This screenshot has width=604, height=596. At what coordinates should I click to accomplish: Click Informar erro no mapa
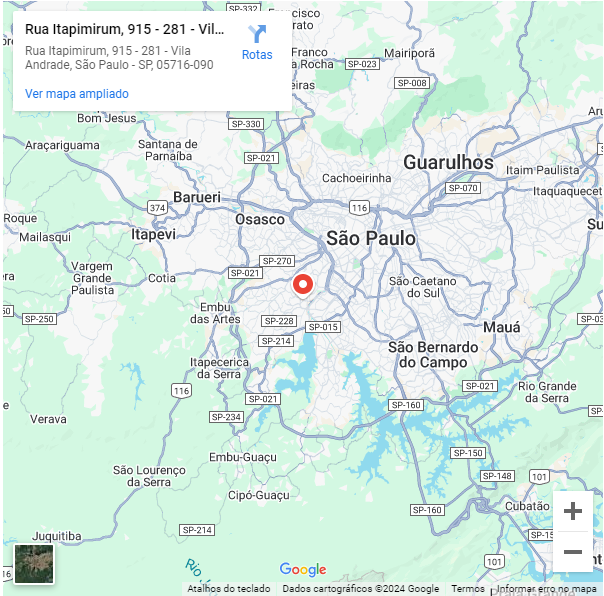548,589
